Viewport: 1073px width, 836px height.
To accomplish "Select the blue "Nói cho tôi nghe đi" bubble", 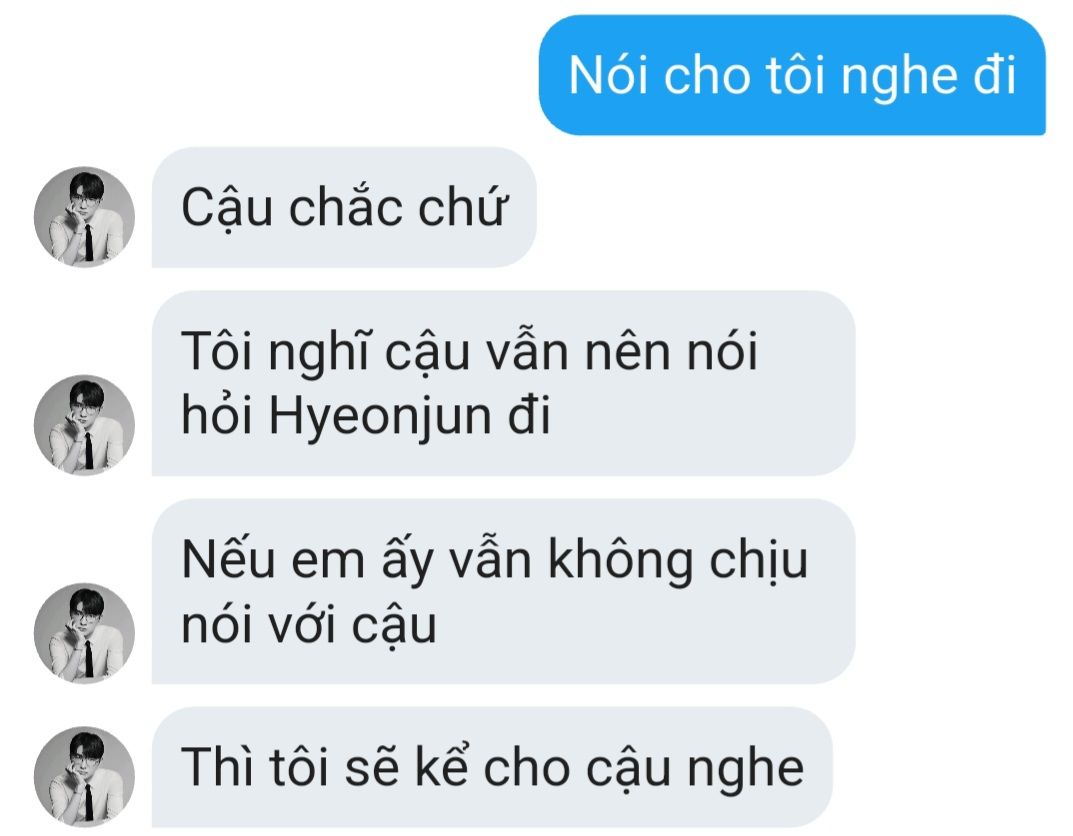I will (792, 75).
